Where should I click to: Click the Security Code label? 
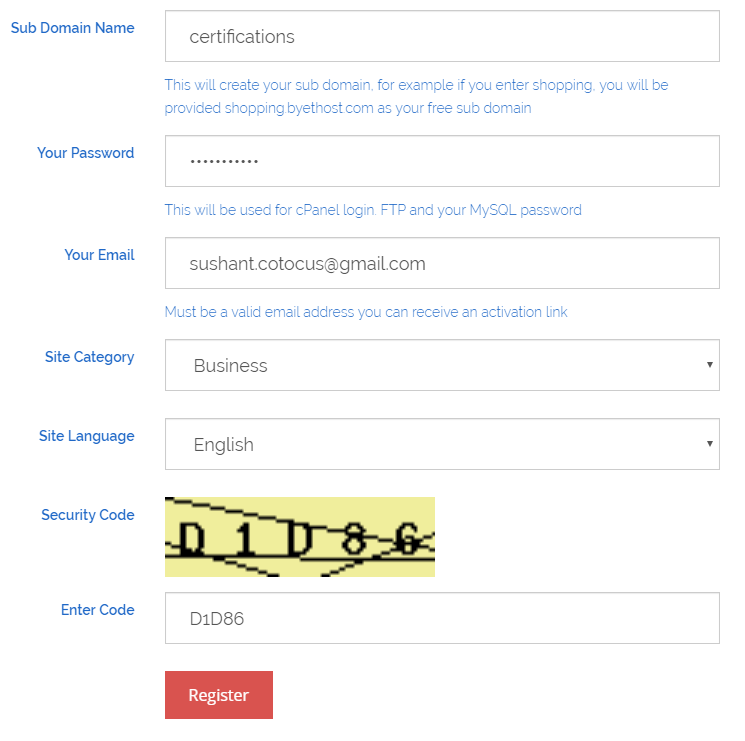[87, 515]
